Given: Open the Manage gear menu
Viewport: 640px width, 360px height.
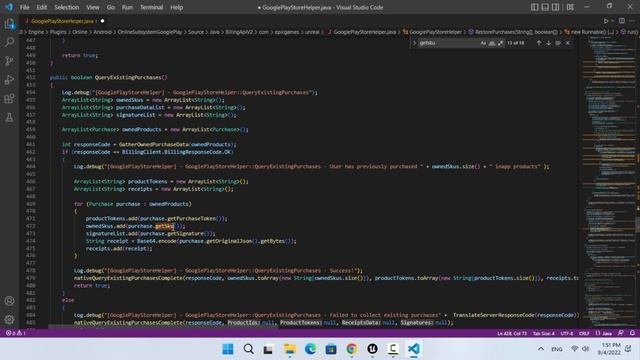Looking at the screenshot, I should tap(9, 320).
